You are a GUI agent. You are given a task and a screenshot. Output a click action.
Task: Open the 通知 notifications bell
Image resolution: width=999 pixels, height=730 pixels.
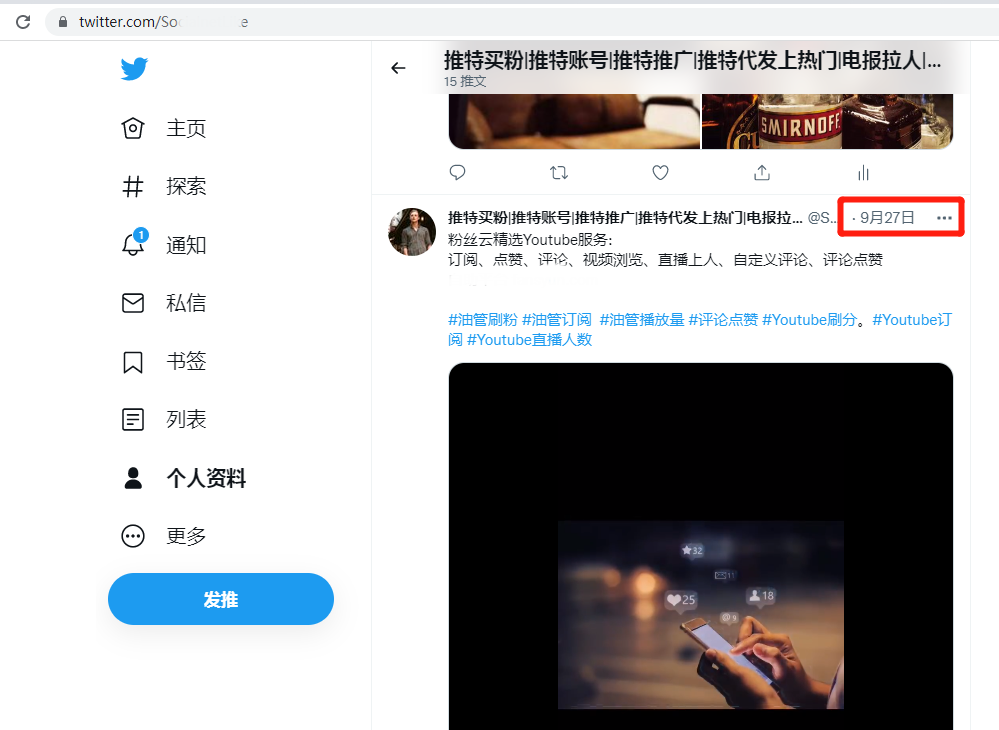coord(164,245)
